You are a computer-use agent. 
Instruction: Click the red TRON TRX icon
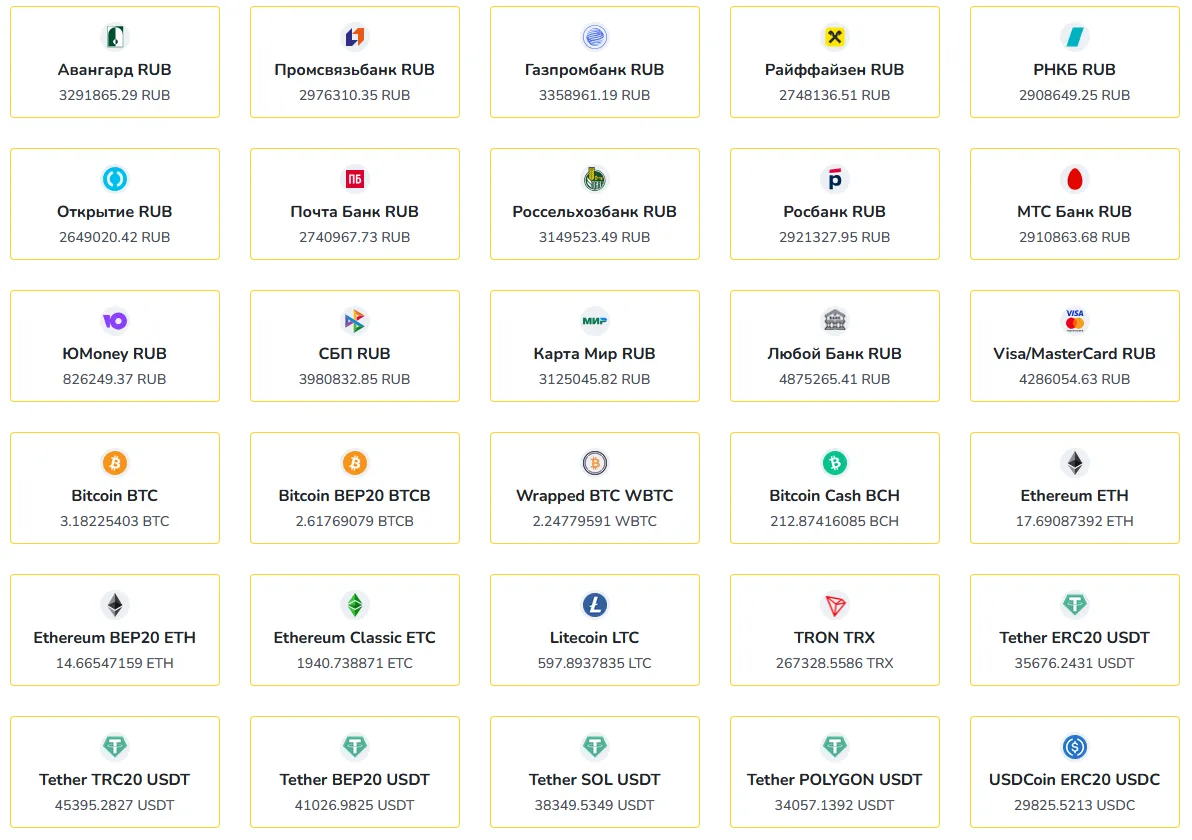point(835,605)
